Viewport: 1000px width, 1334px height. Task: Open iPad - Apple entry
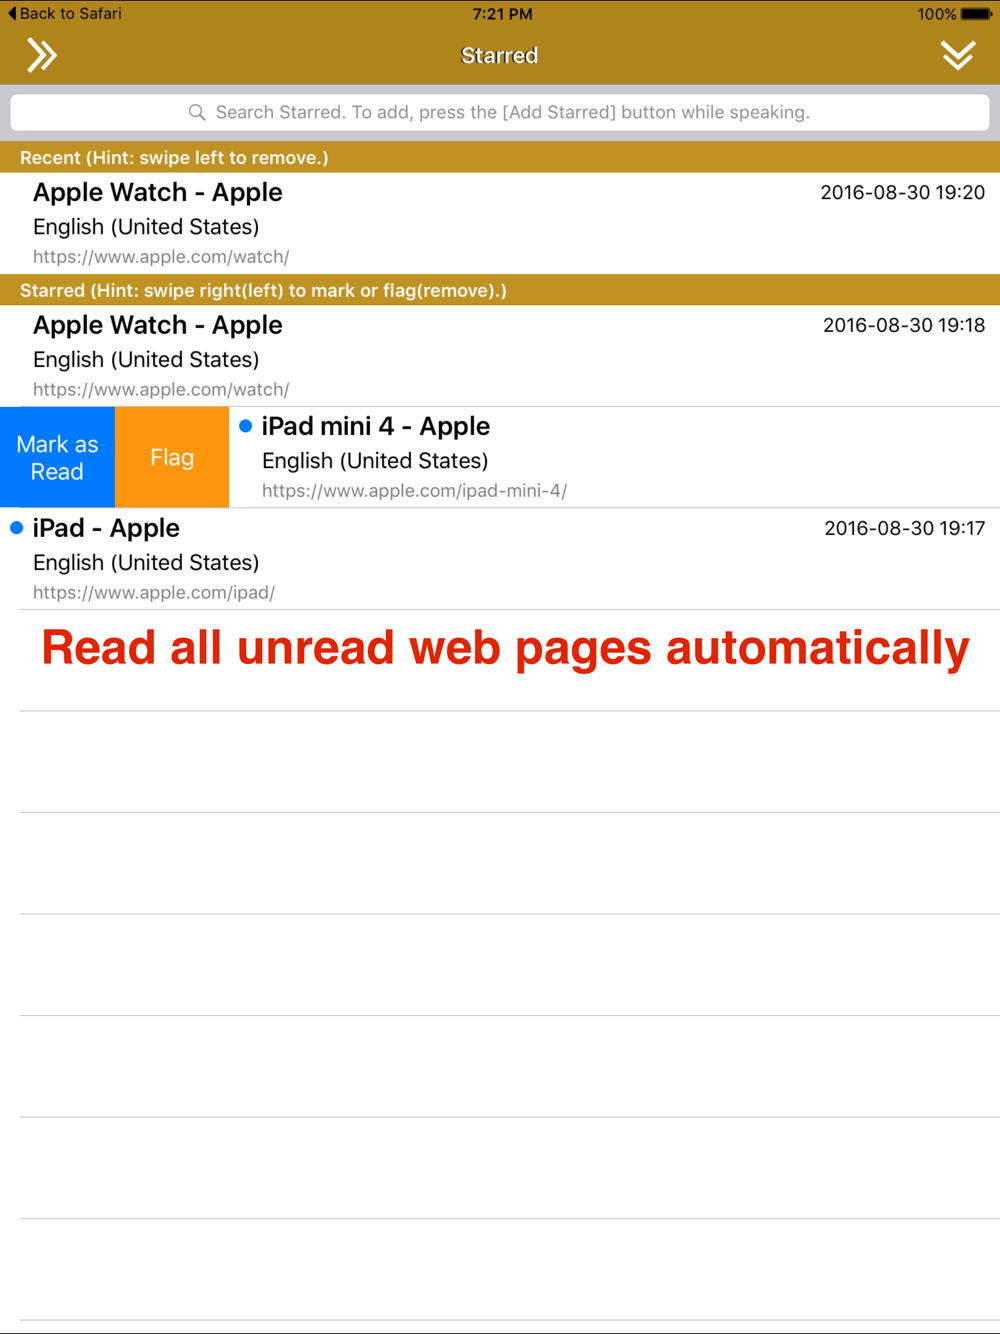[500, 559]
